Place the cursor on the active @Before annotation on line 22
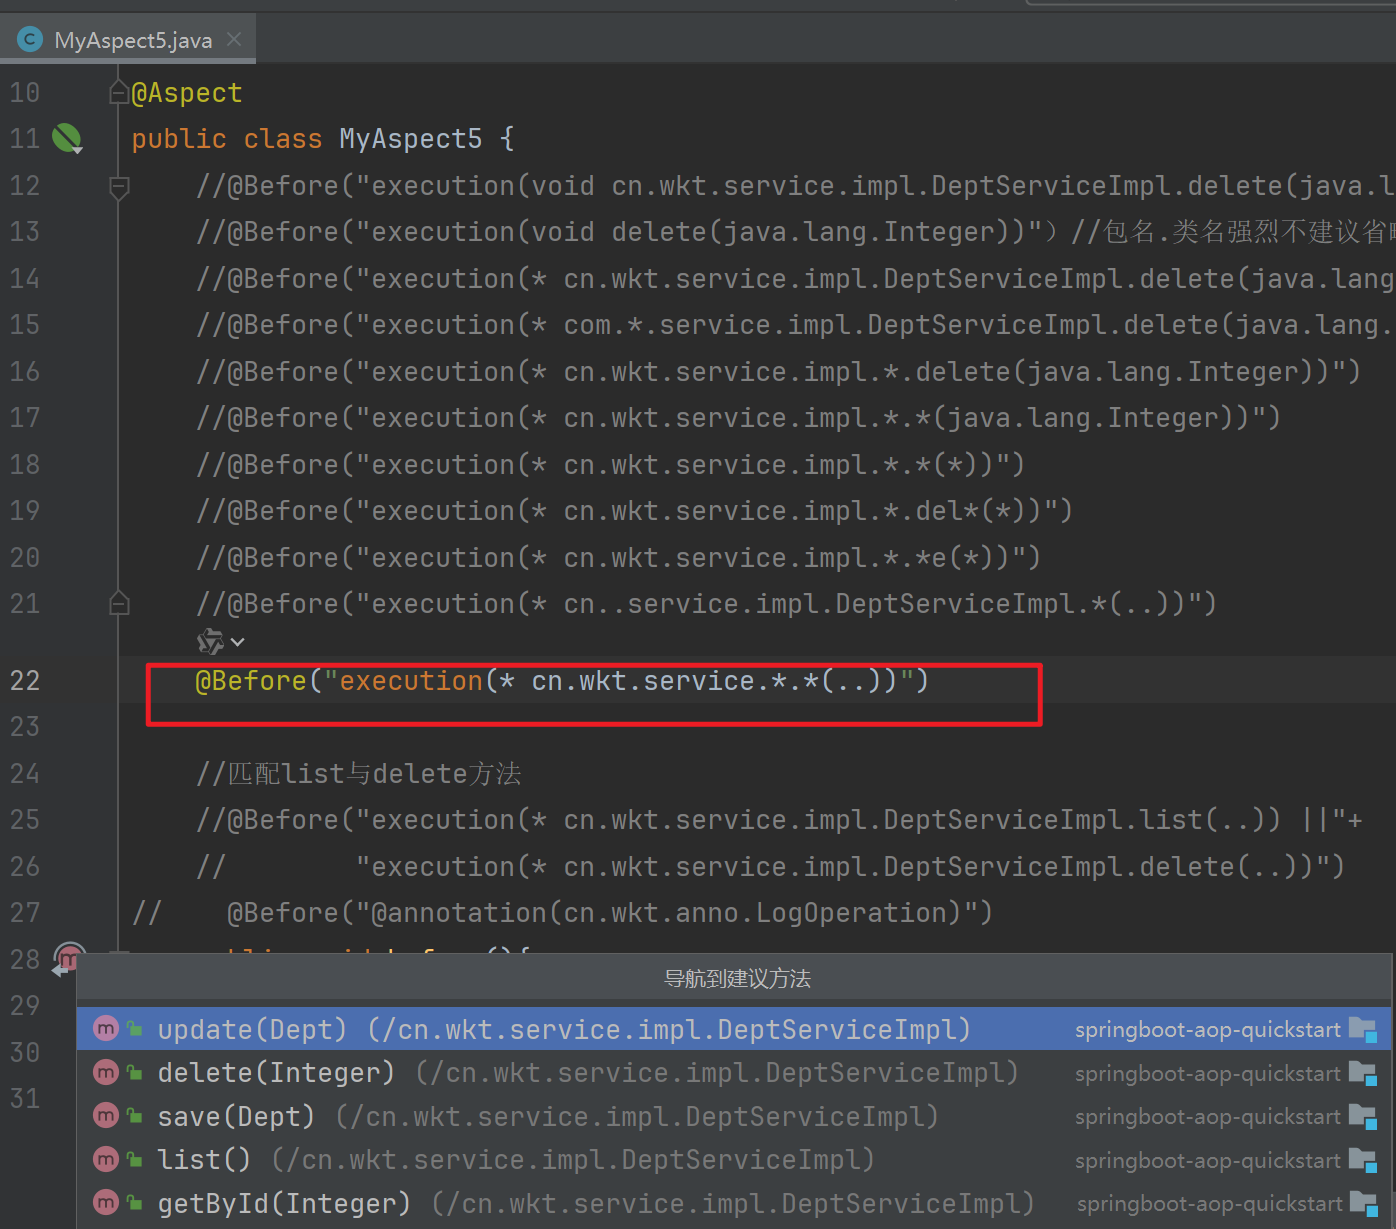The image size is (1396, 1229). (252, 681)
